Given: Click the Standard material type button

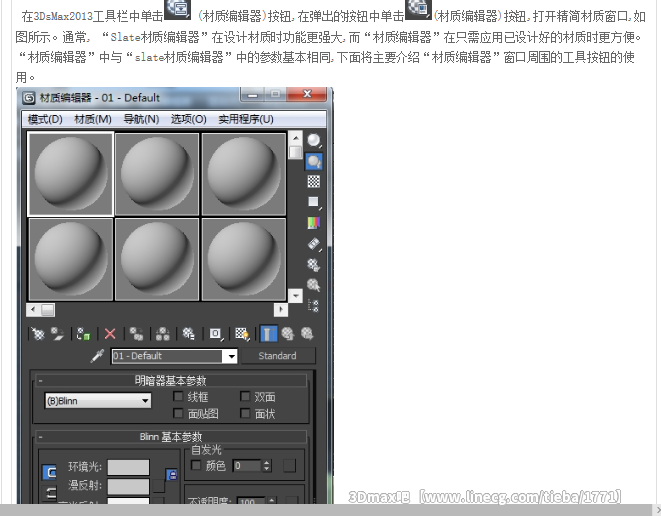Looking at the screenshot, I should (277, 356).
